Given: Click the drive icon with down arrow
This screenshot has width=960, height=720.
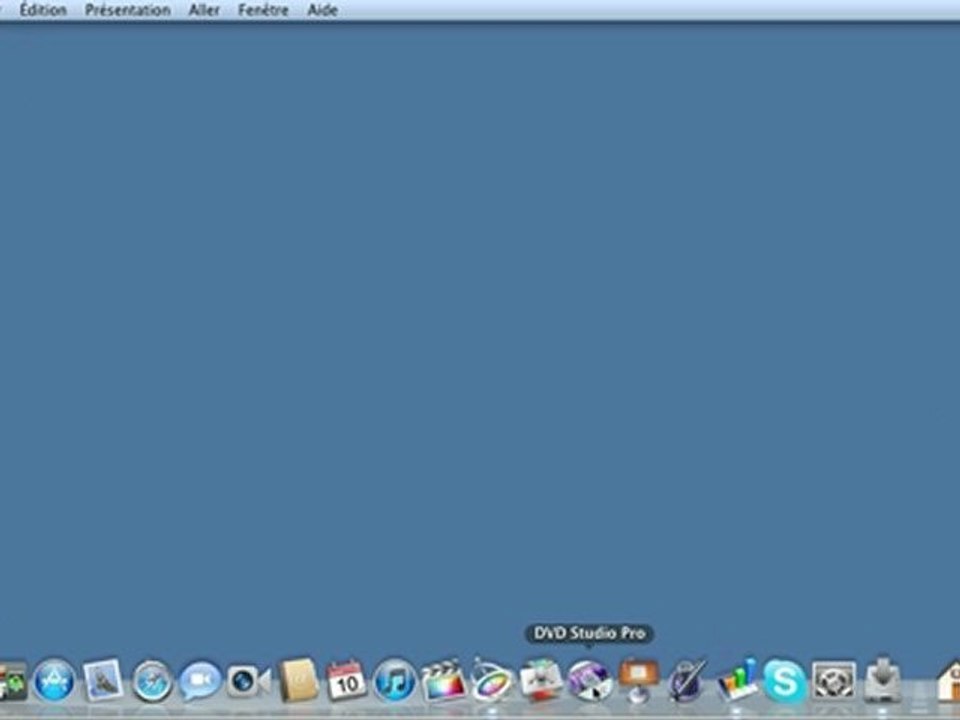Looking at the screenshot, I should 882,680.
